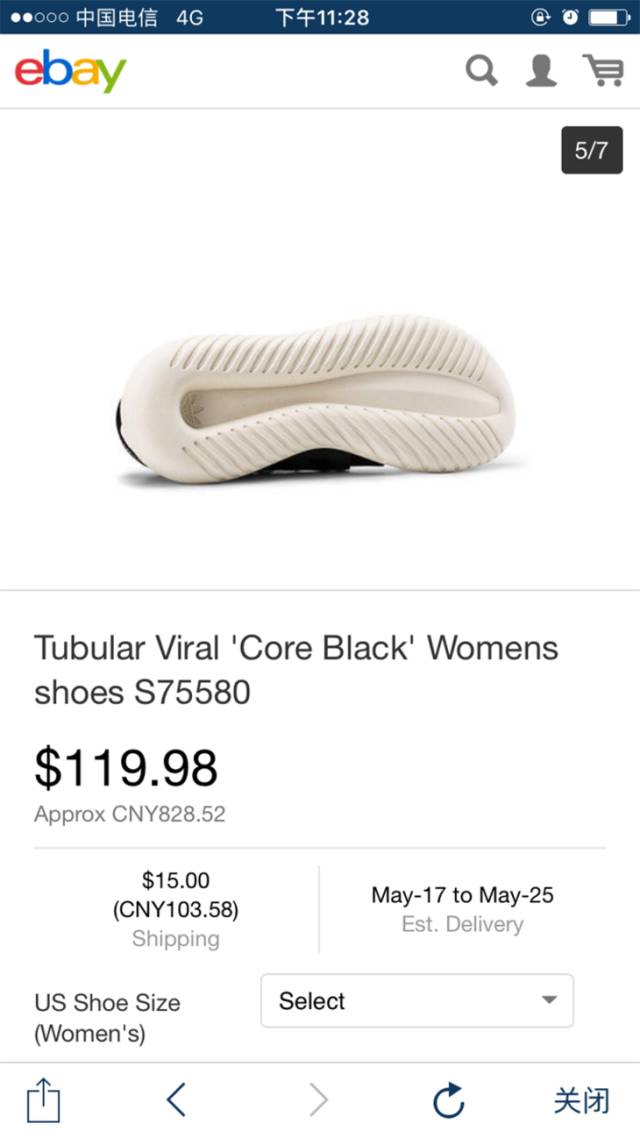Tap 关闭 to close the browser view

[581, 1100]
